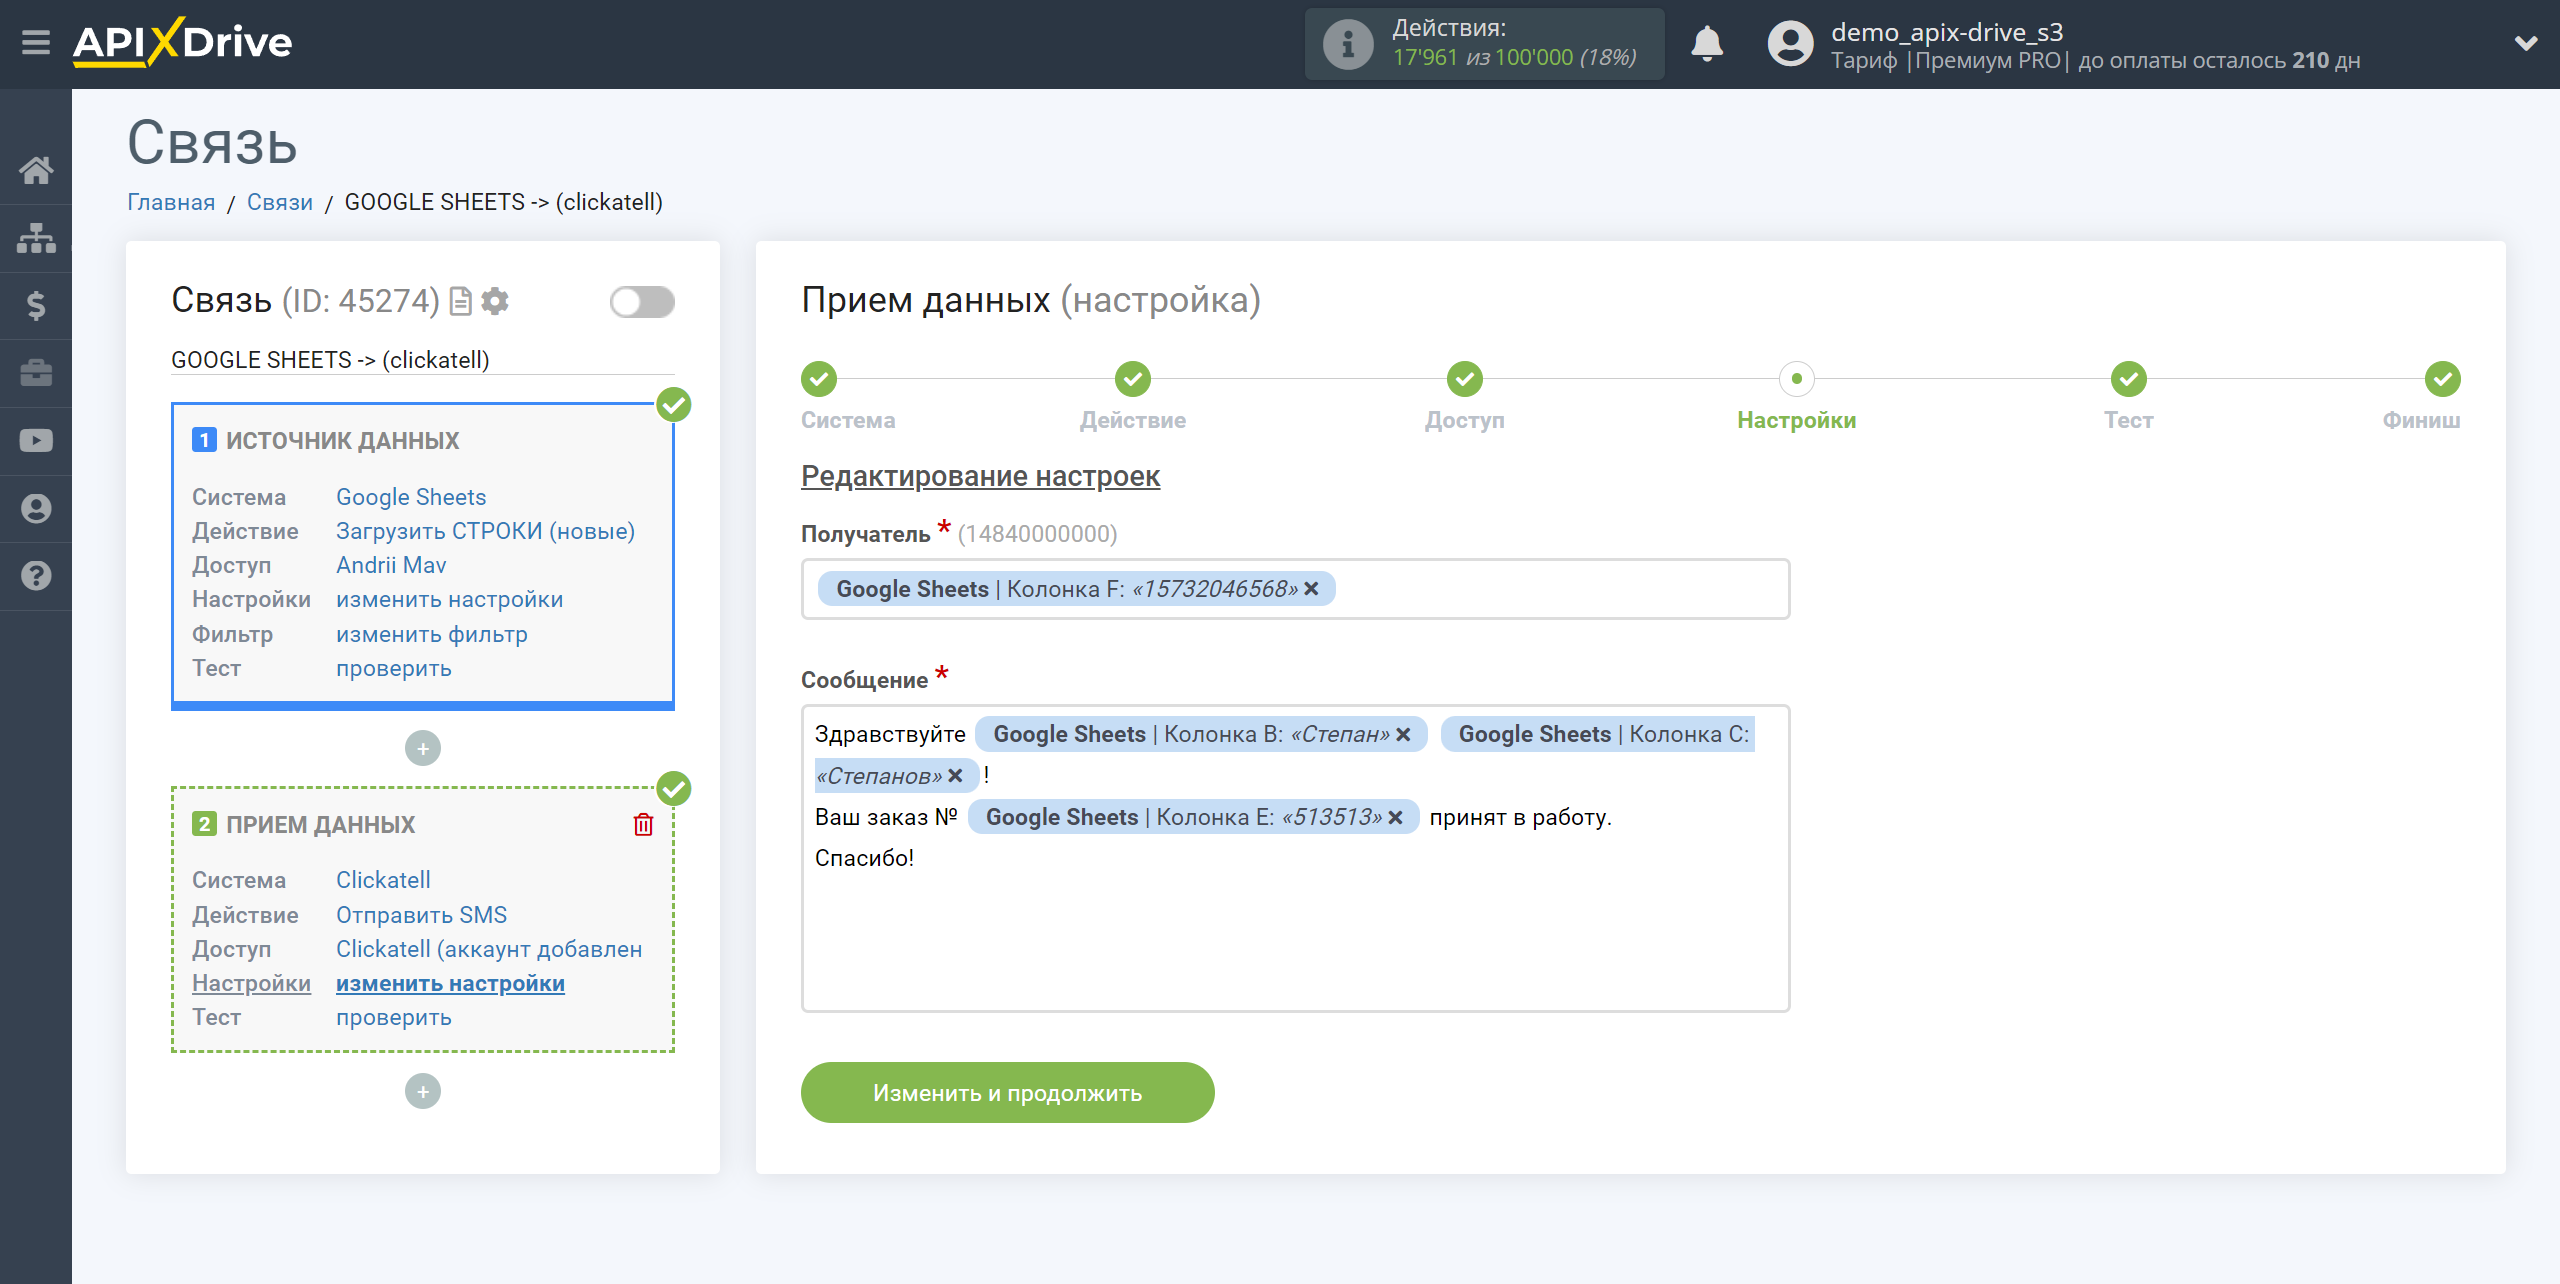
Task: Open the Andrii Mav access link
Action: pos(391,565)
